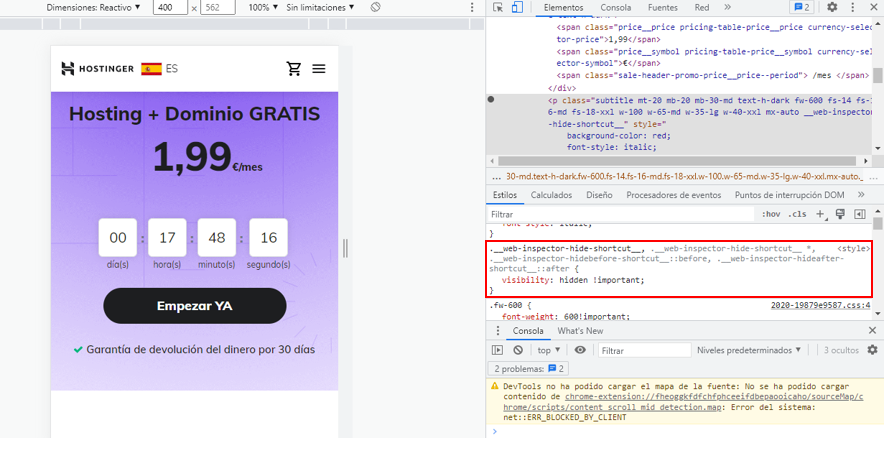Clear the console with the ban icon
This screenshot has width=885, height=453.
pyautogui.click(x=518, y=350)
